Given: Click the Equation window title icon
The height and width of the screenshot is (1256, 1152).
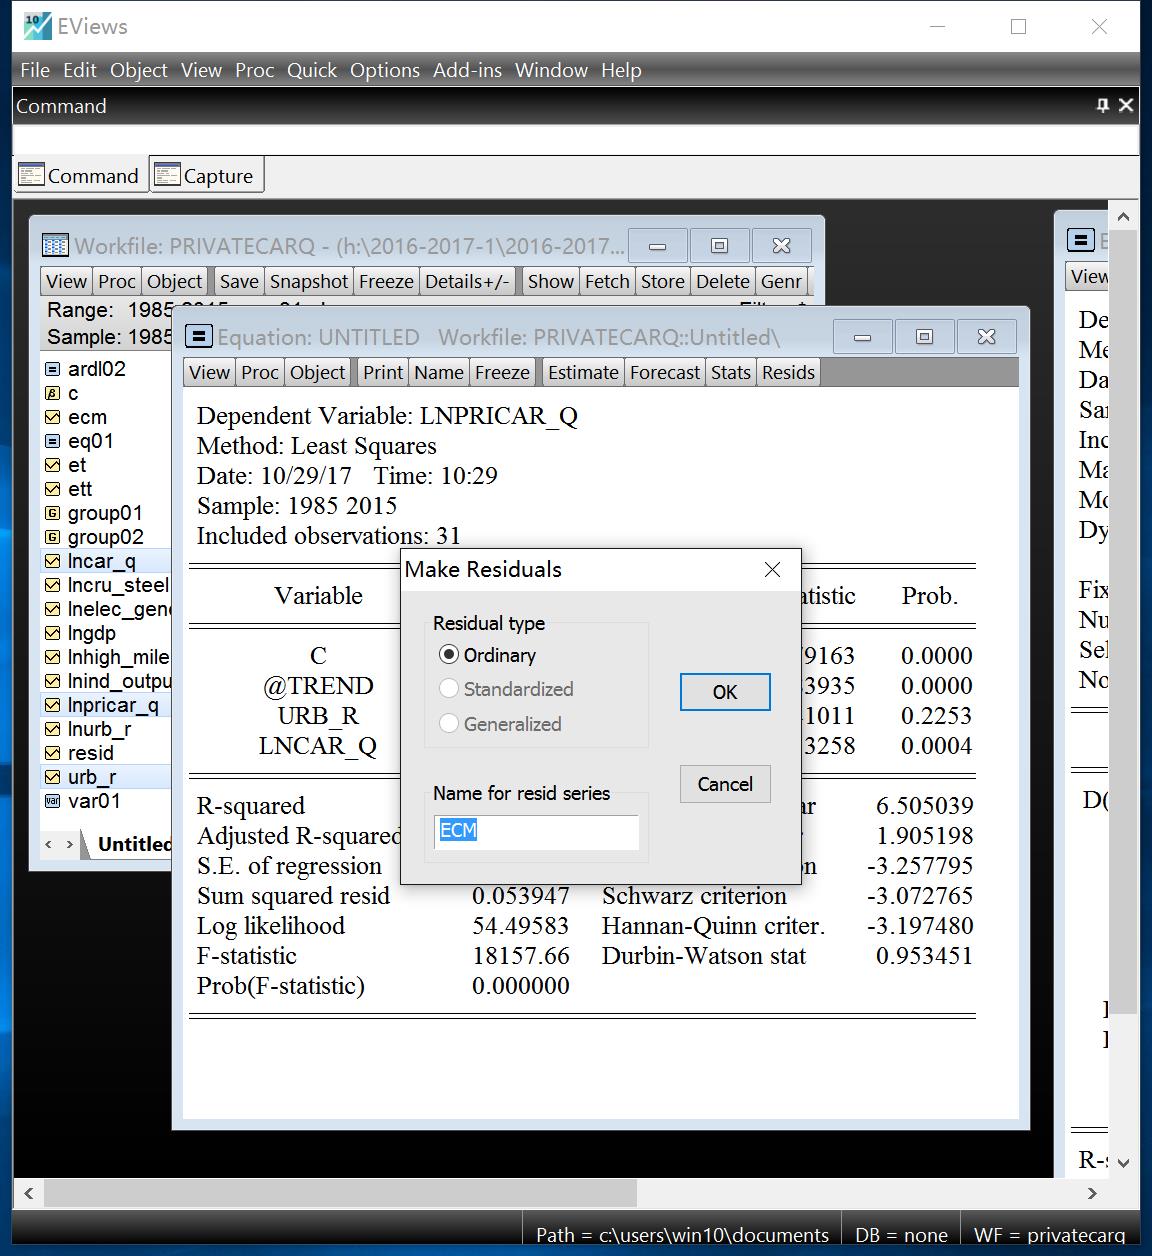Looking at the screenshot, I should [199, 336].
